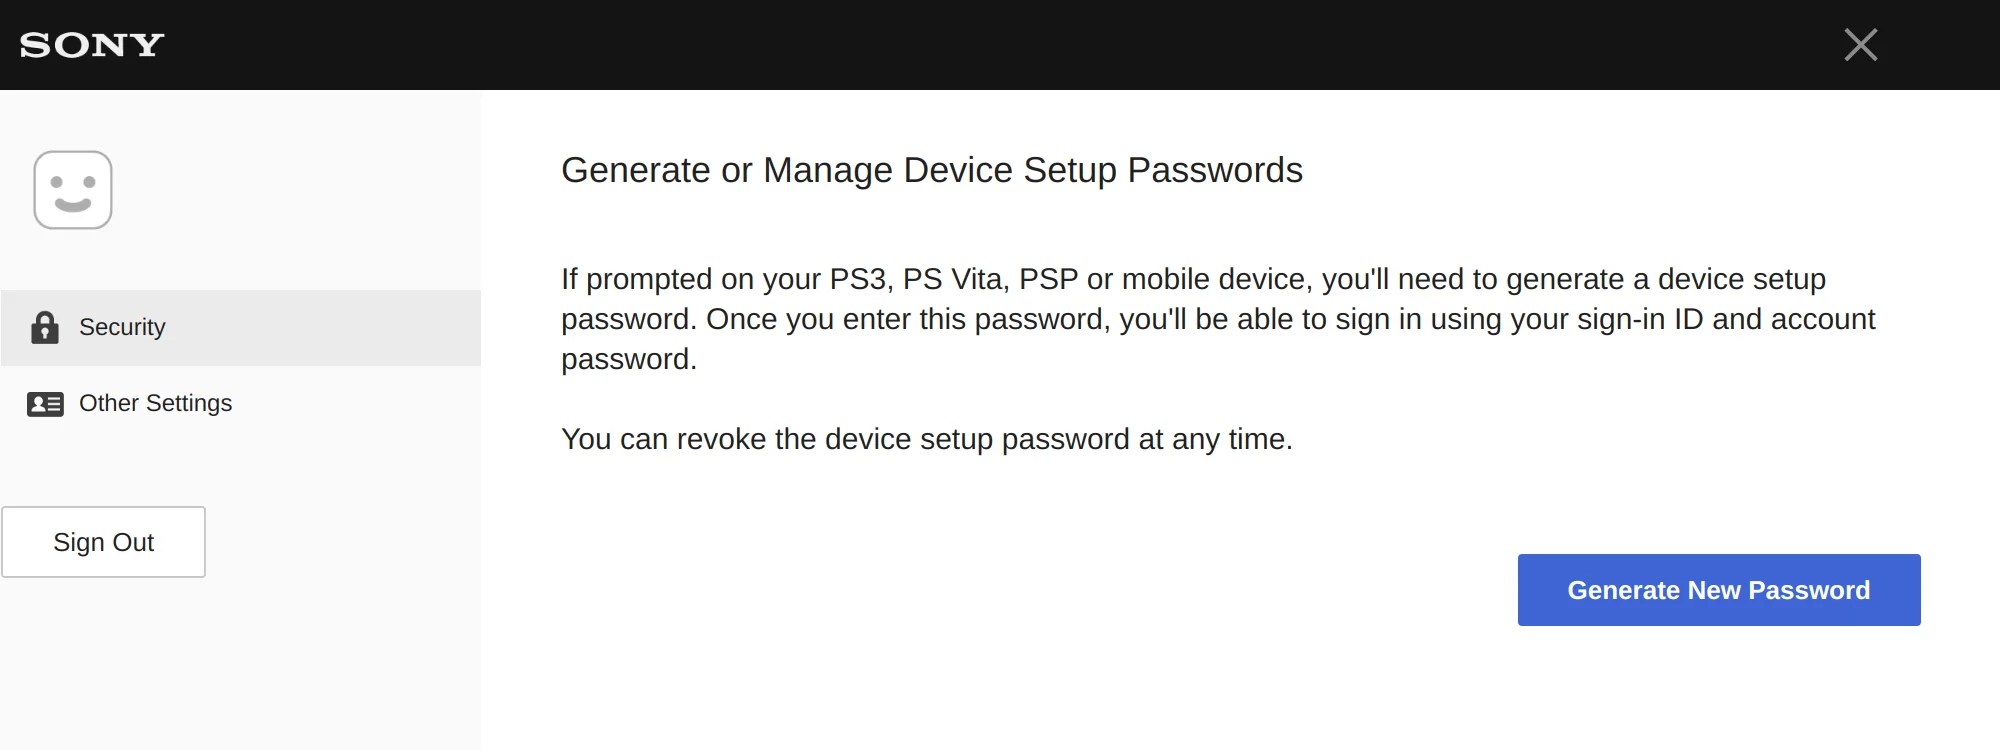Select the active Security sidebar entry
Image resolution: width=2000 pixels, height=750 pixels.
tap(122, 327)
